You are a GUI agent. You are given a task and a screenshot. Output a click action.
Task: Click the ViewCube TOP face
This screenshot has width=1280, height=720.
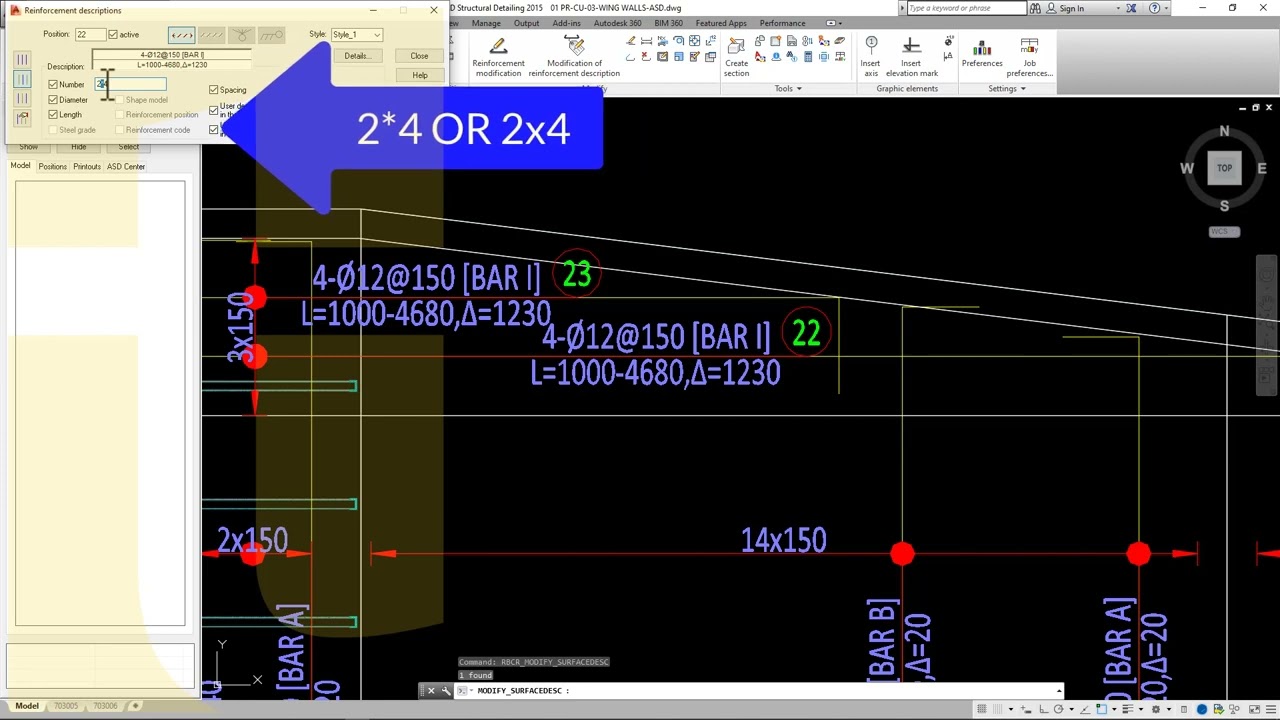click(1224, 168)
